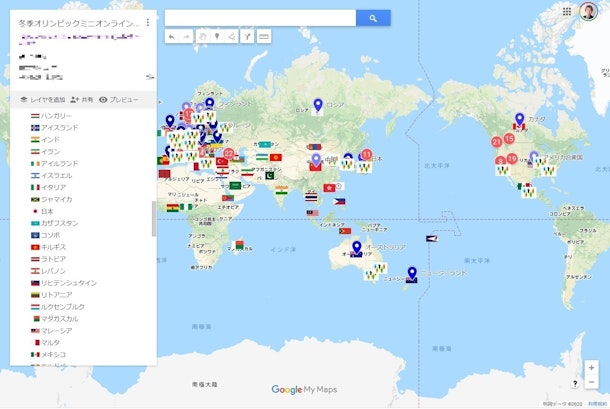This screenshot has height=409, width=610.
Task: Select the hand pan tool
Action: pos(202,36)
